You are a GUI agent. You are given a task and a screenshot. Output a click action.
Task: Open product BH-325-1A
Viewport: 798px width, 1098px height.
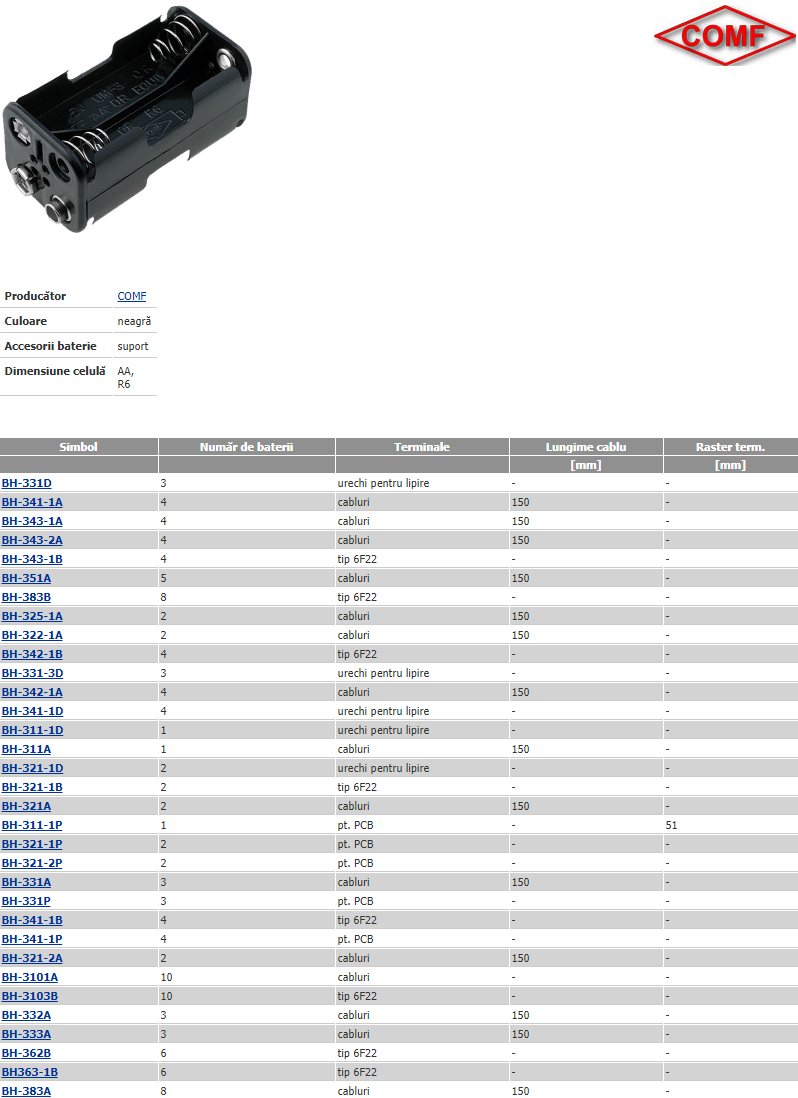32,616
